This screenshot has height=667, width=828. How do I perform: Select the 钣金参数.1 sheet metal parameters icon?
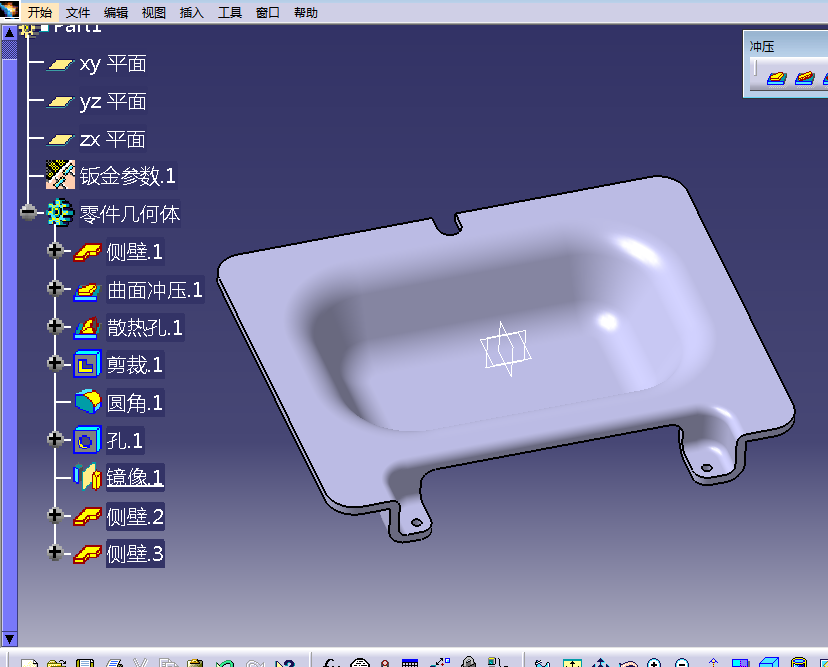pyautogui.click(x=61, y=176)
